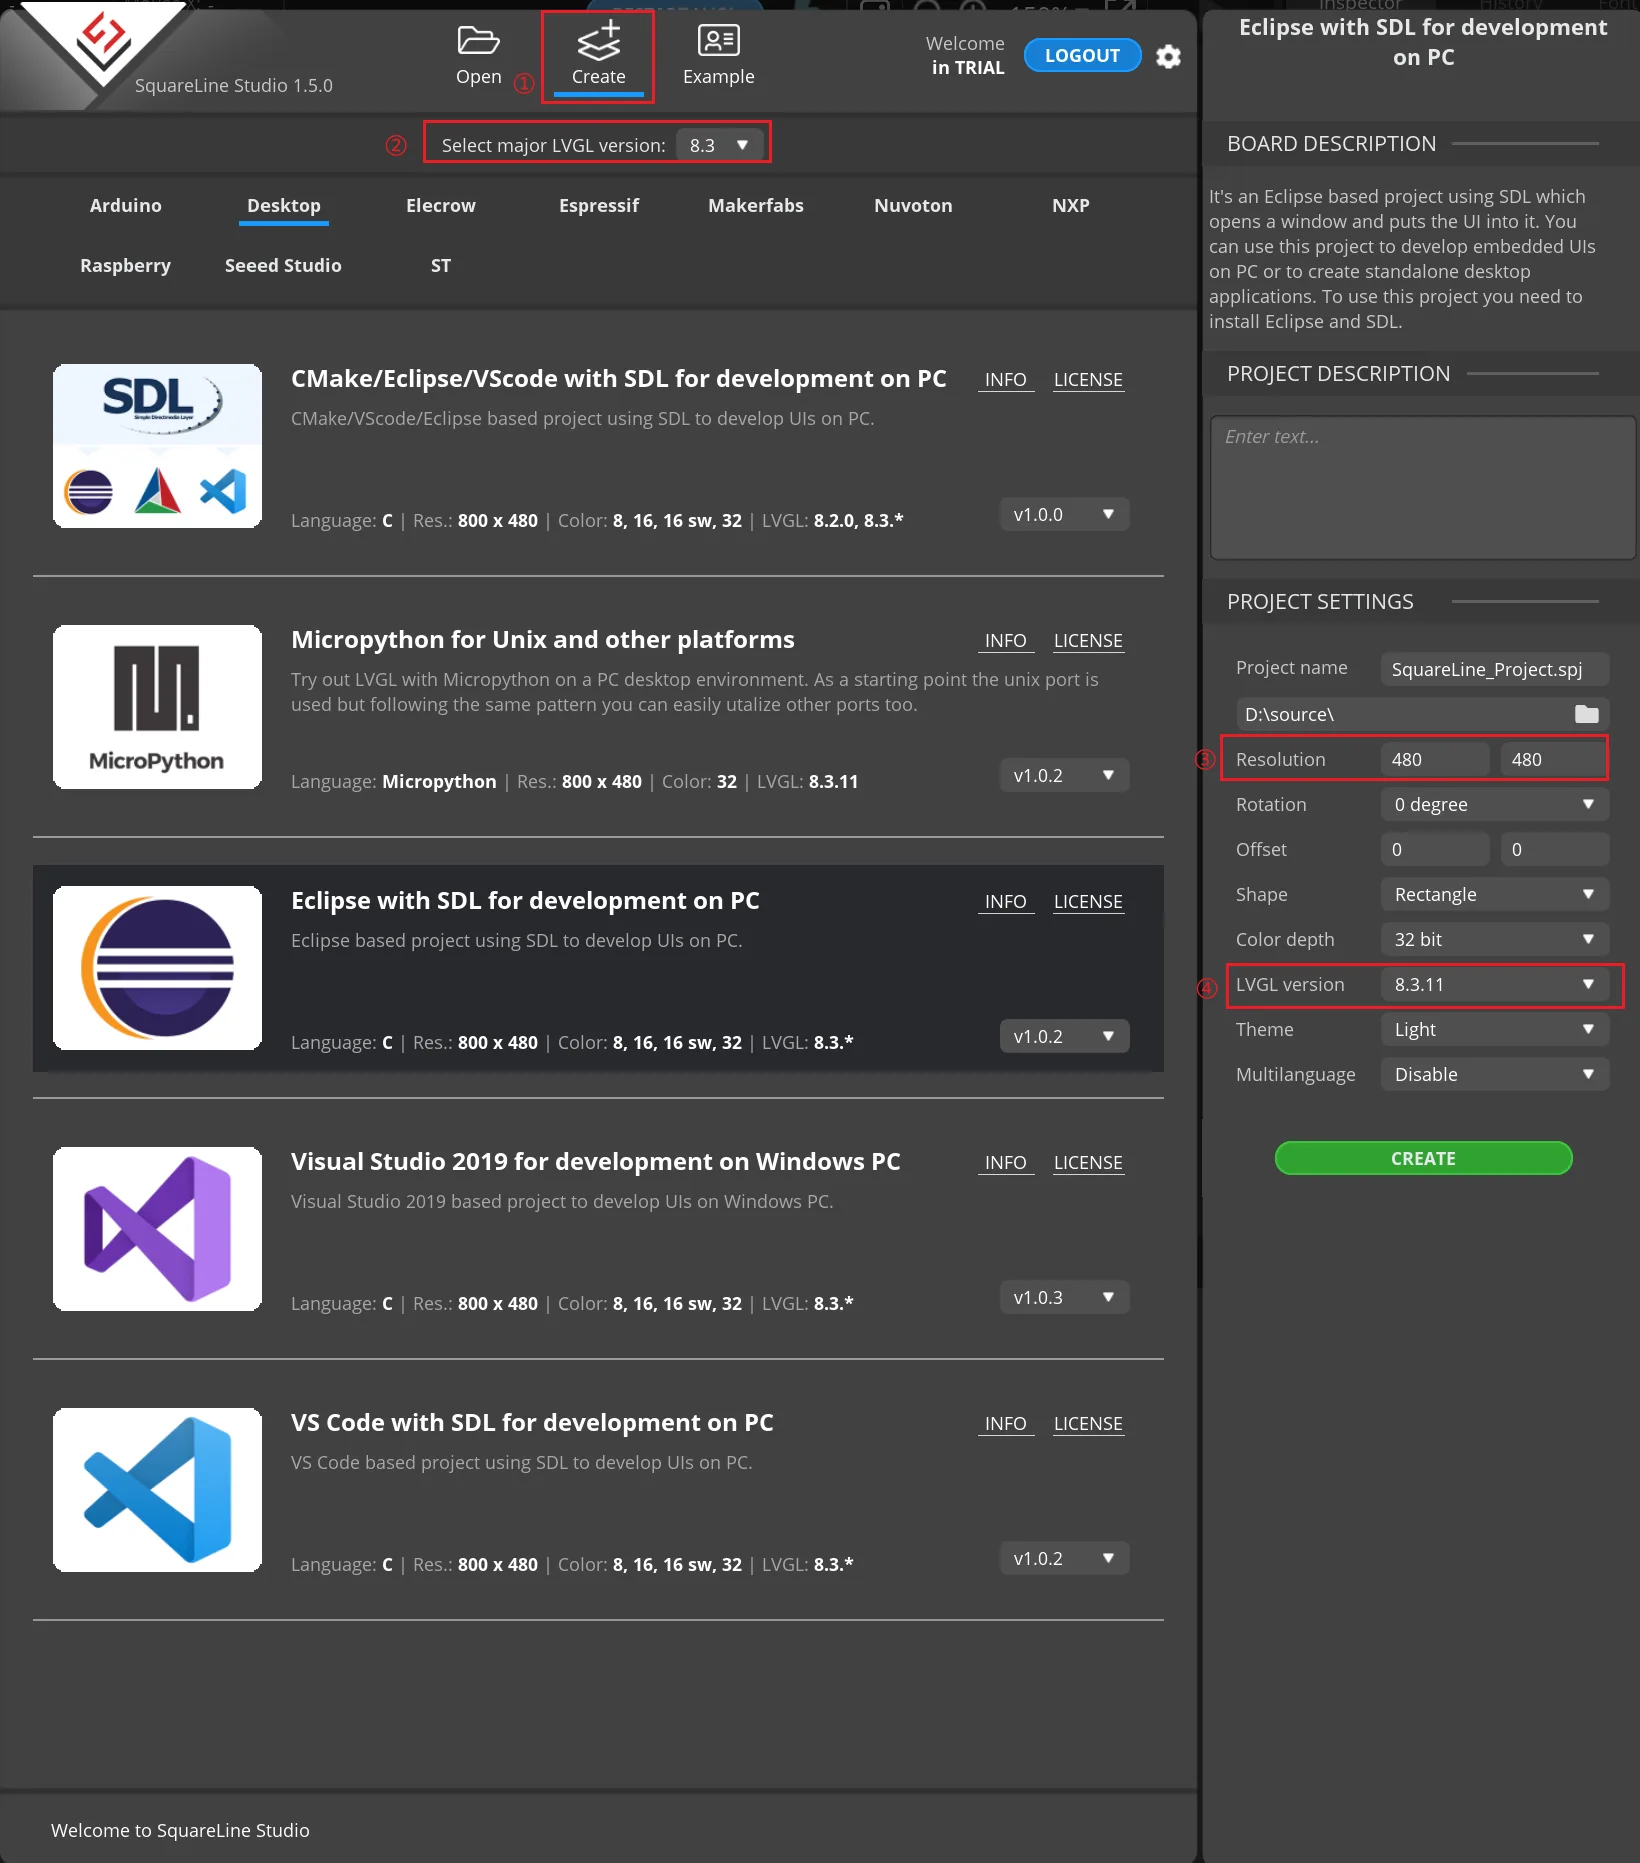This screenshot has width=1640, height=1863.
Task: Switch to the NXP tab
Action: [1071, 206]
